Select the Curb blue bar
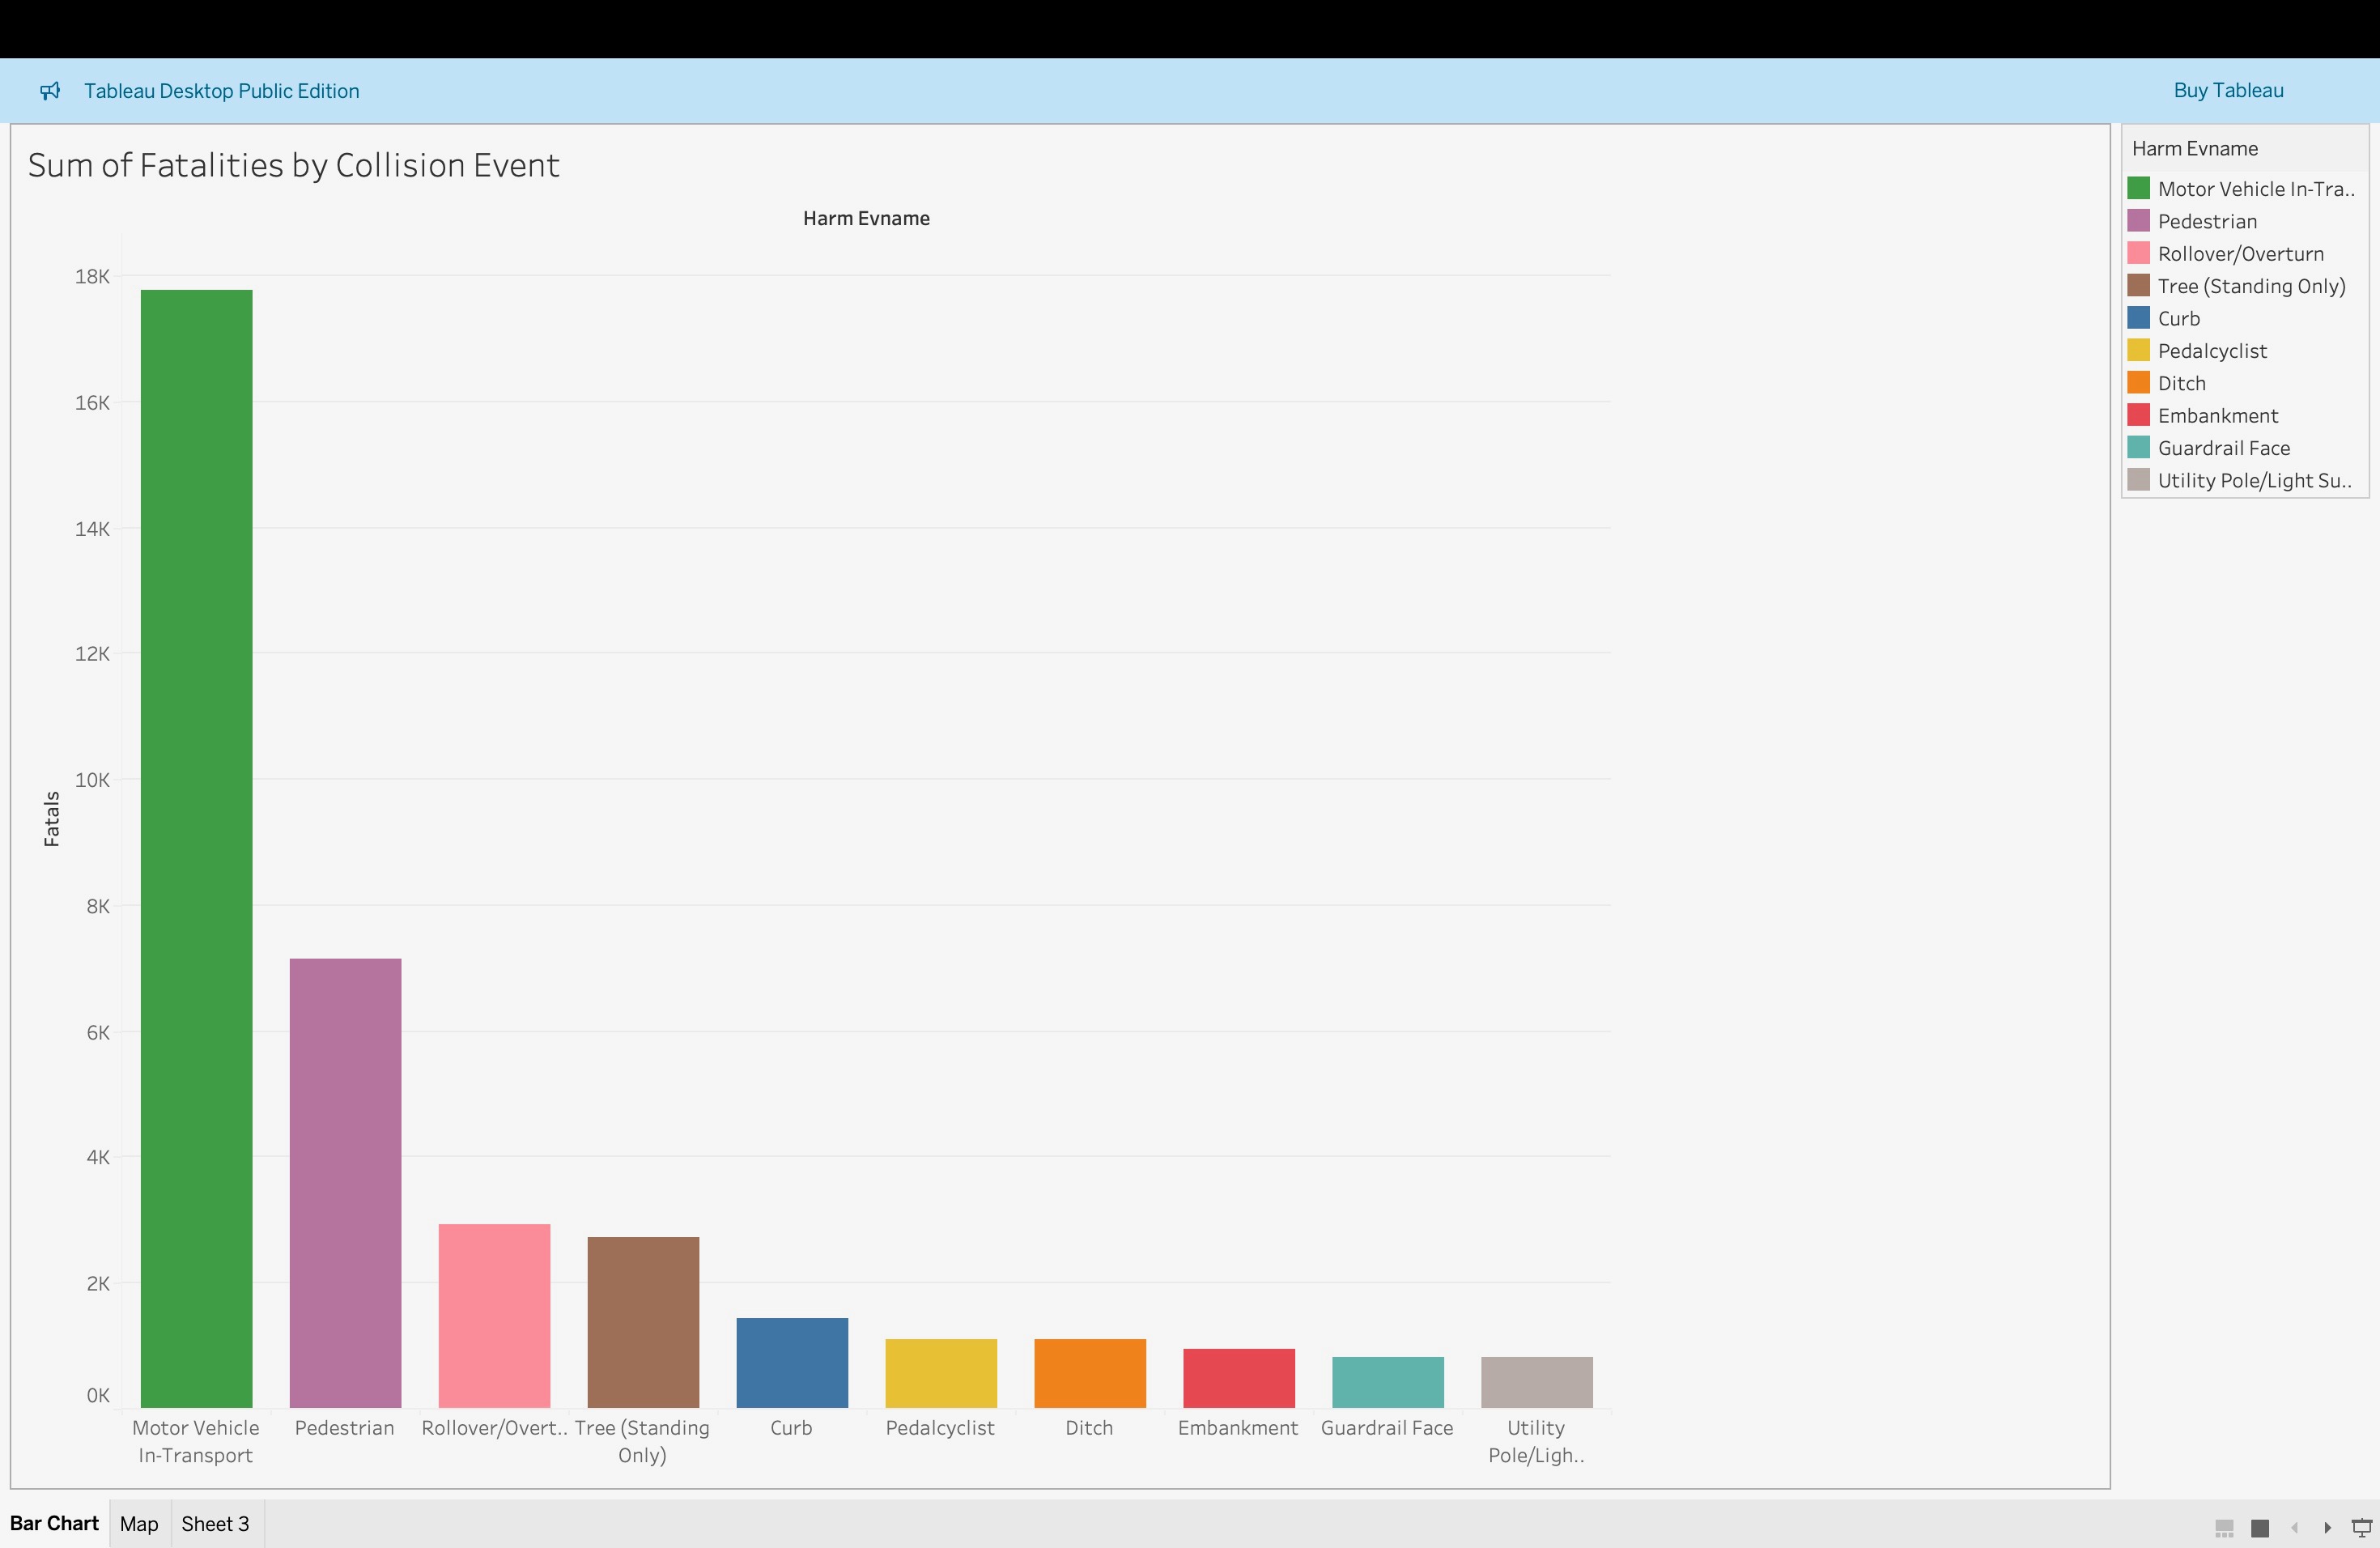Viewport: 2380px width, 1548px height. tap(792, 1363)
